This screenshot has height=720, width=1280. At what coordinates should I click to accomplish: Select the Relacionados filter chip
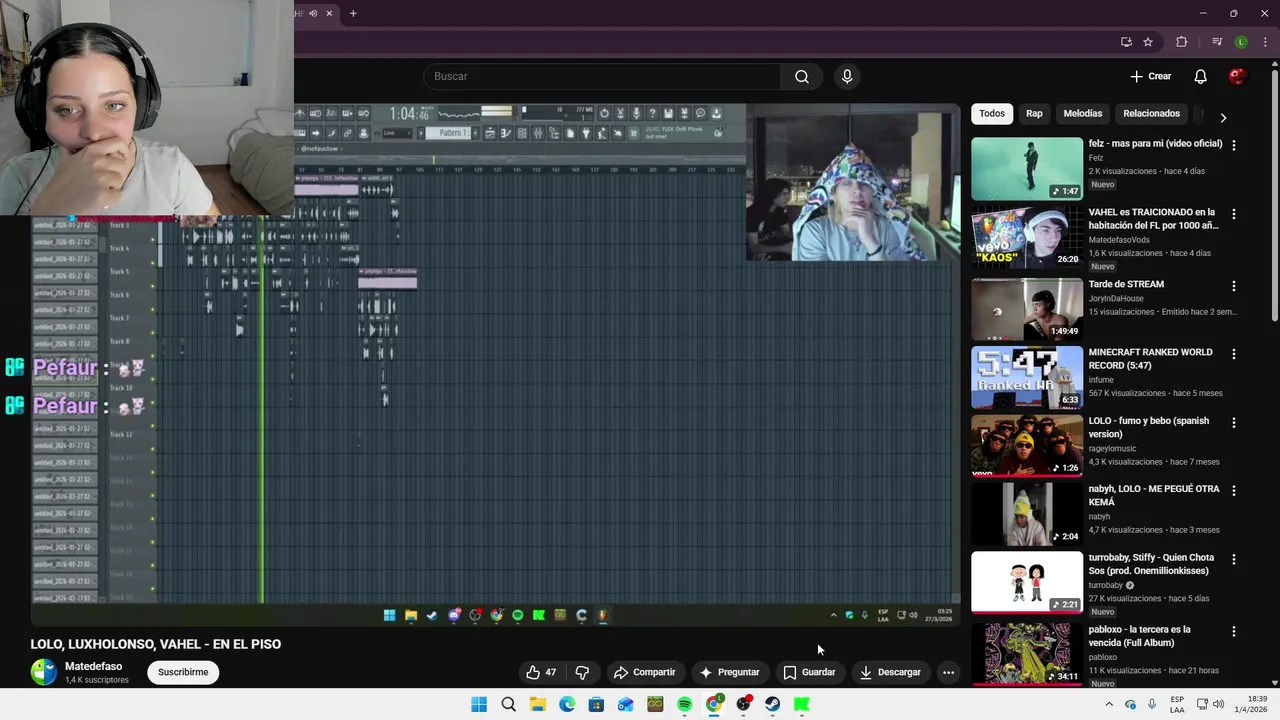point(1151,114)
